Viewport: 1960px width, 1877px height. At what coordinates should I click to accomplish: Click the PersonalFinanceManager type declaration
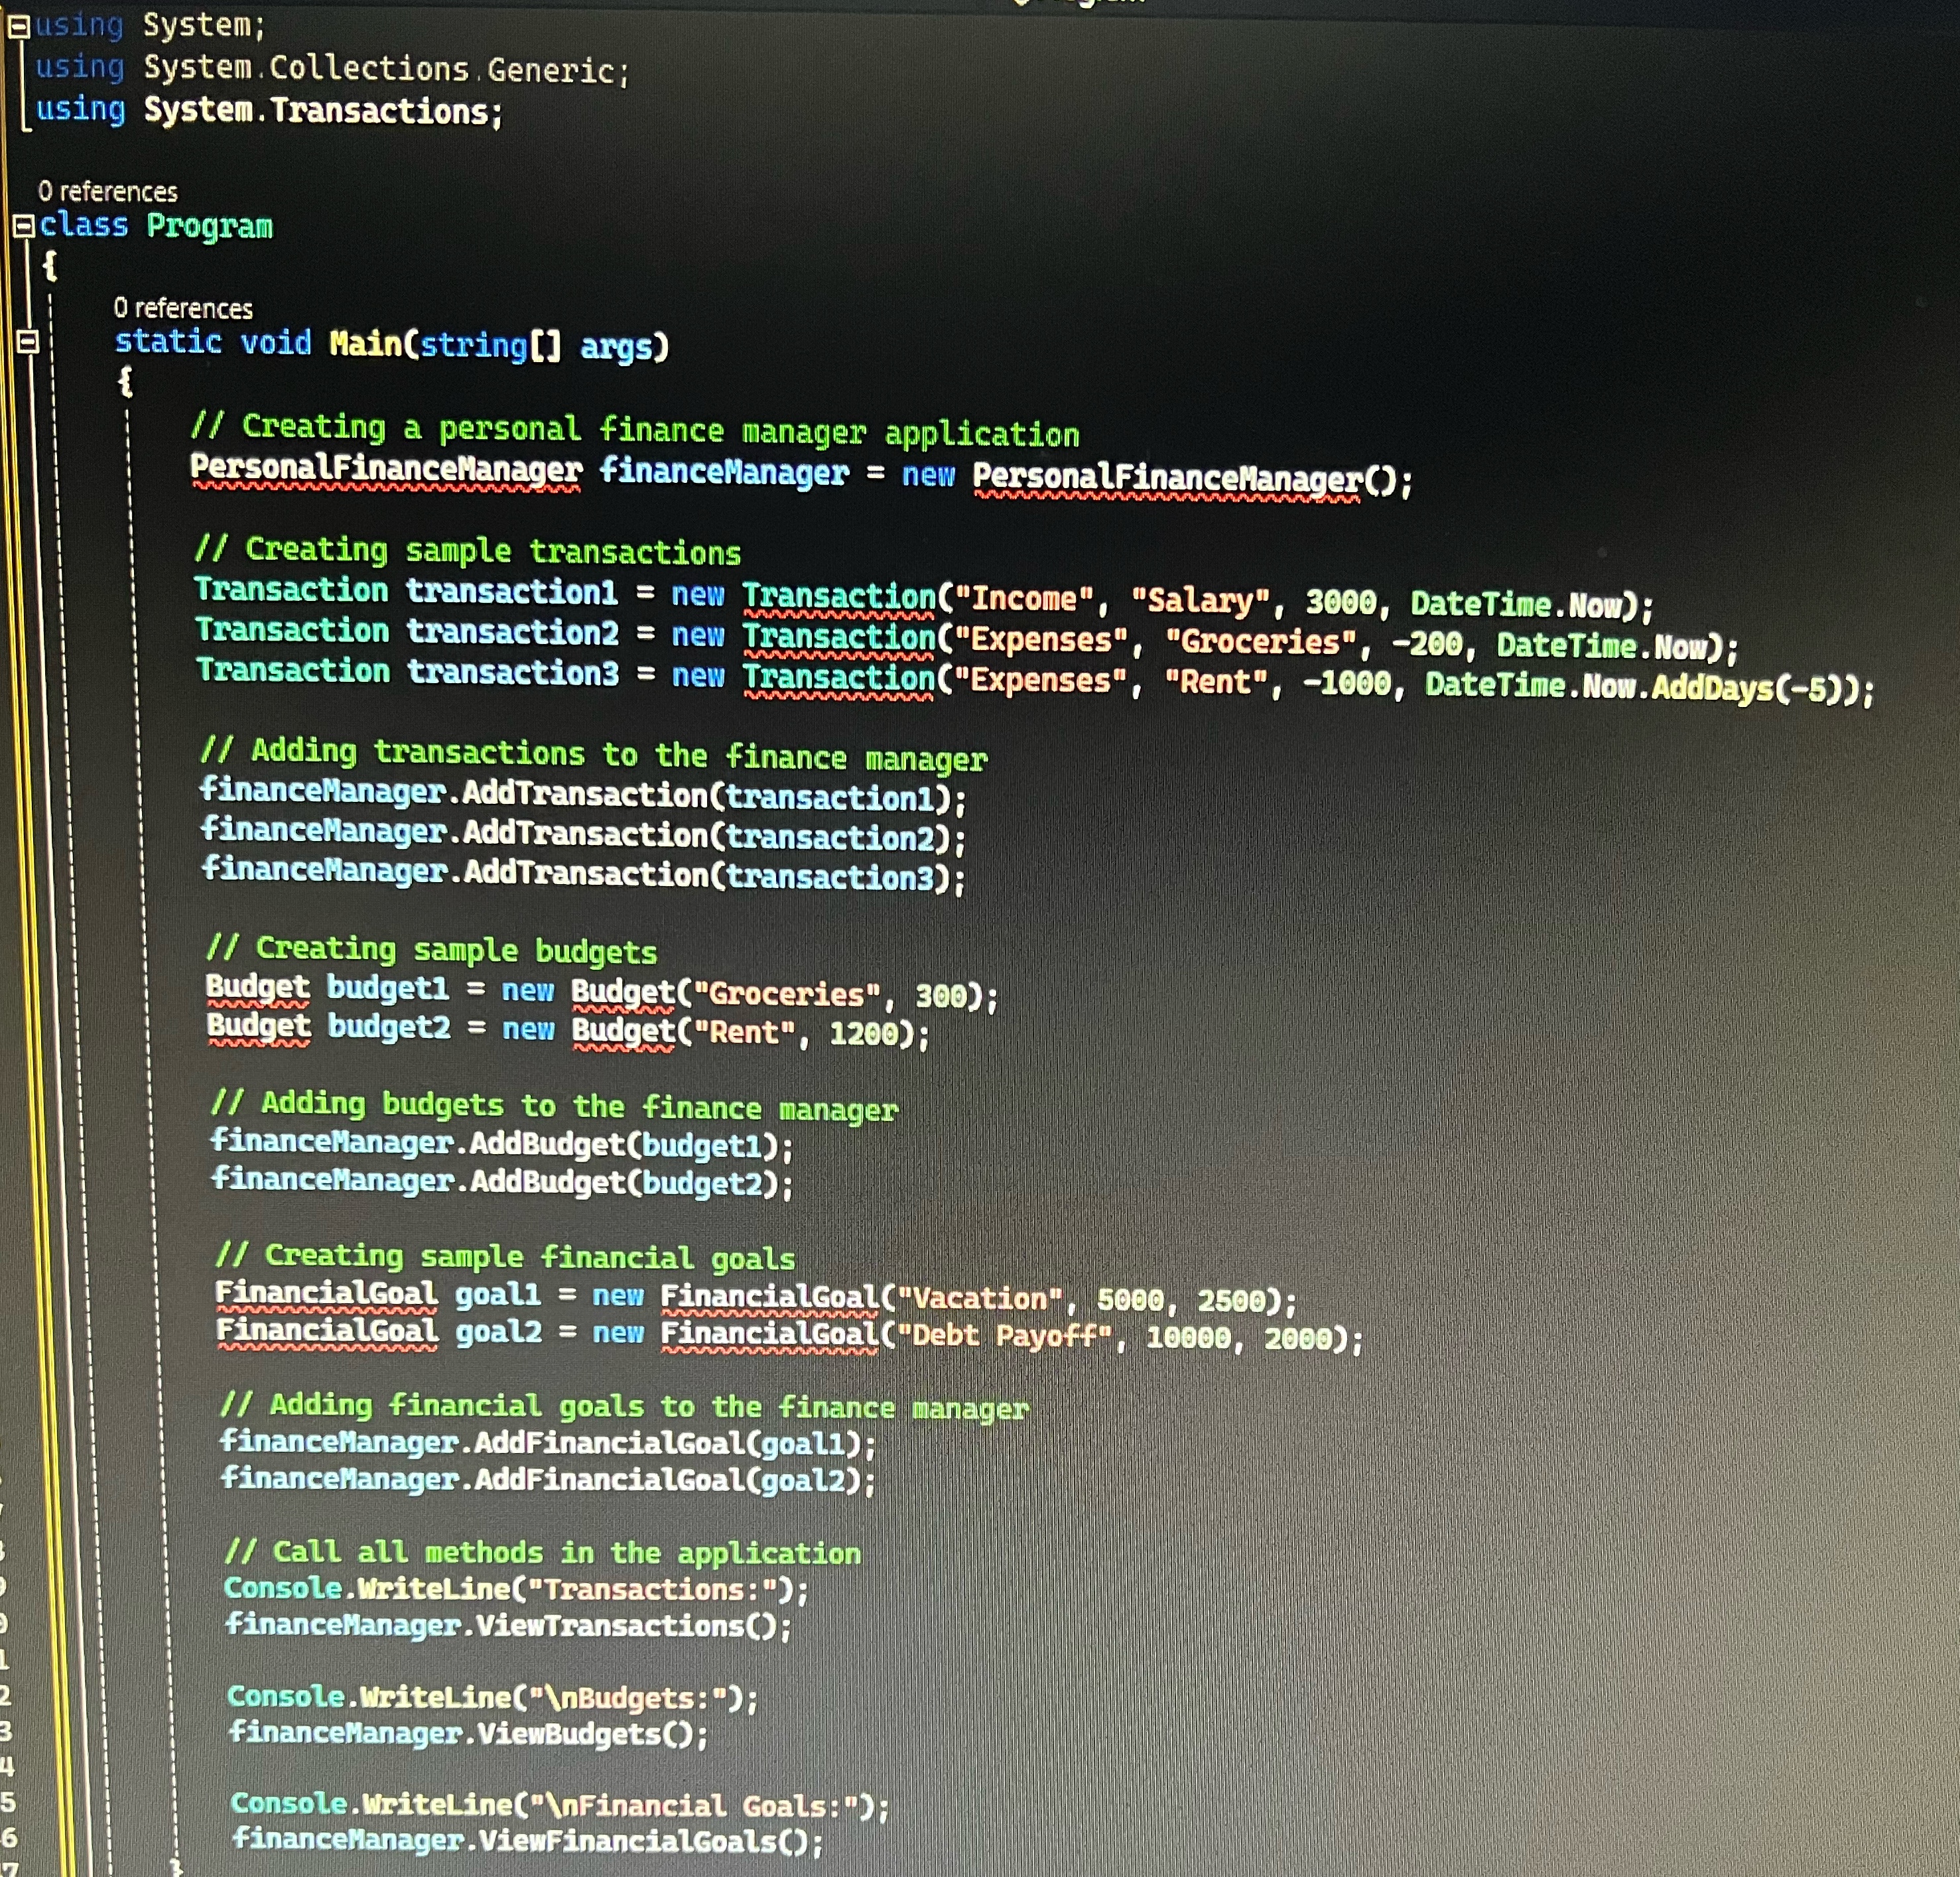point(386,469)
